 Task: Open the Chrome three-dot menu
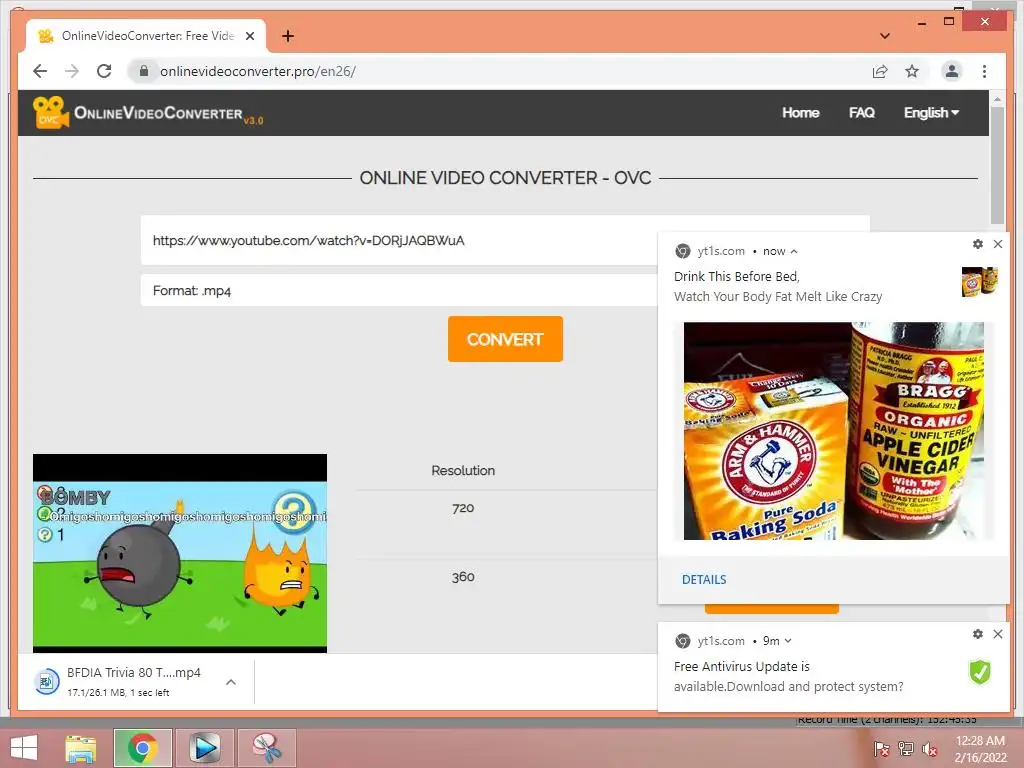[x=984, y=71]
